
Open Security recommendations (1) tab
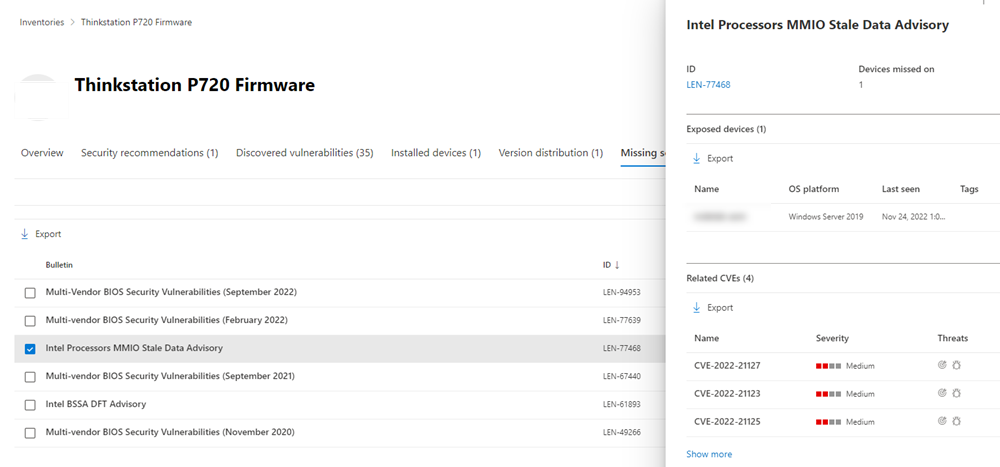[150, 153]
